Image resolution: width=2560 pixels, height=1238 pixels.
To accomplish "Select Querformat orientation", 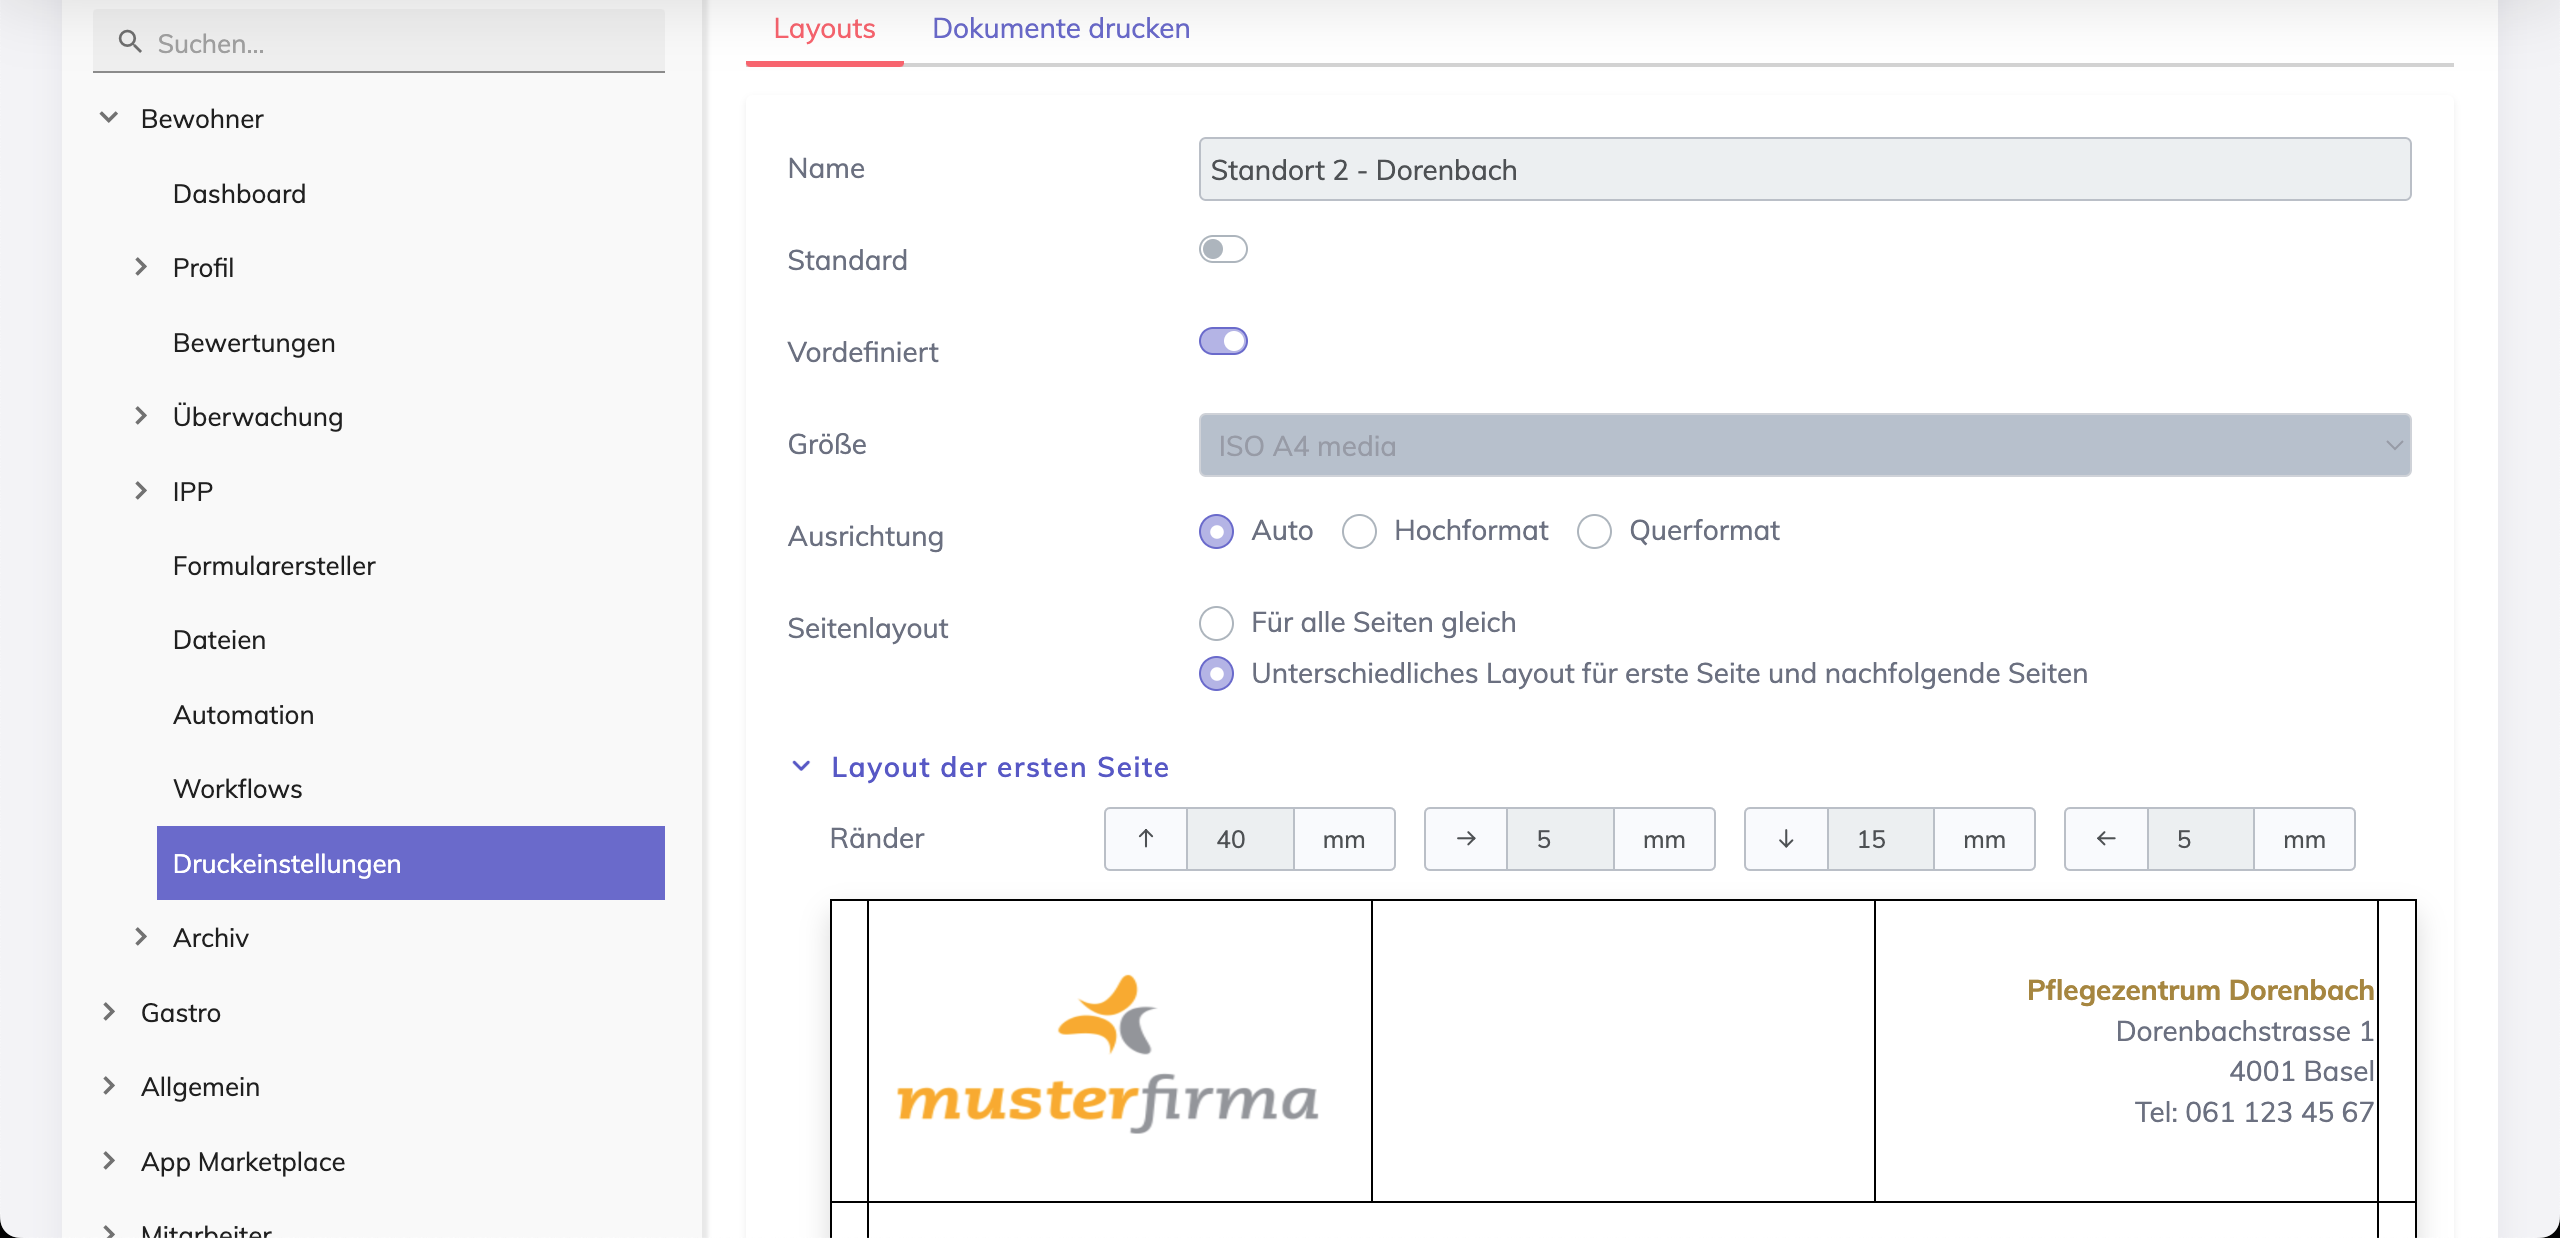I will 1594,531.
